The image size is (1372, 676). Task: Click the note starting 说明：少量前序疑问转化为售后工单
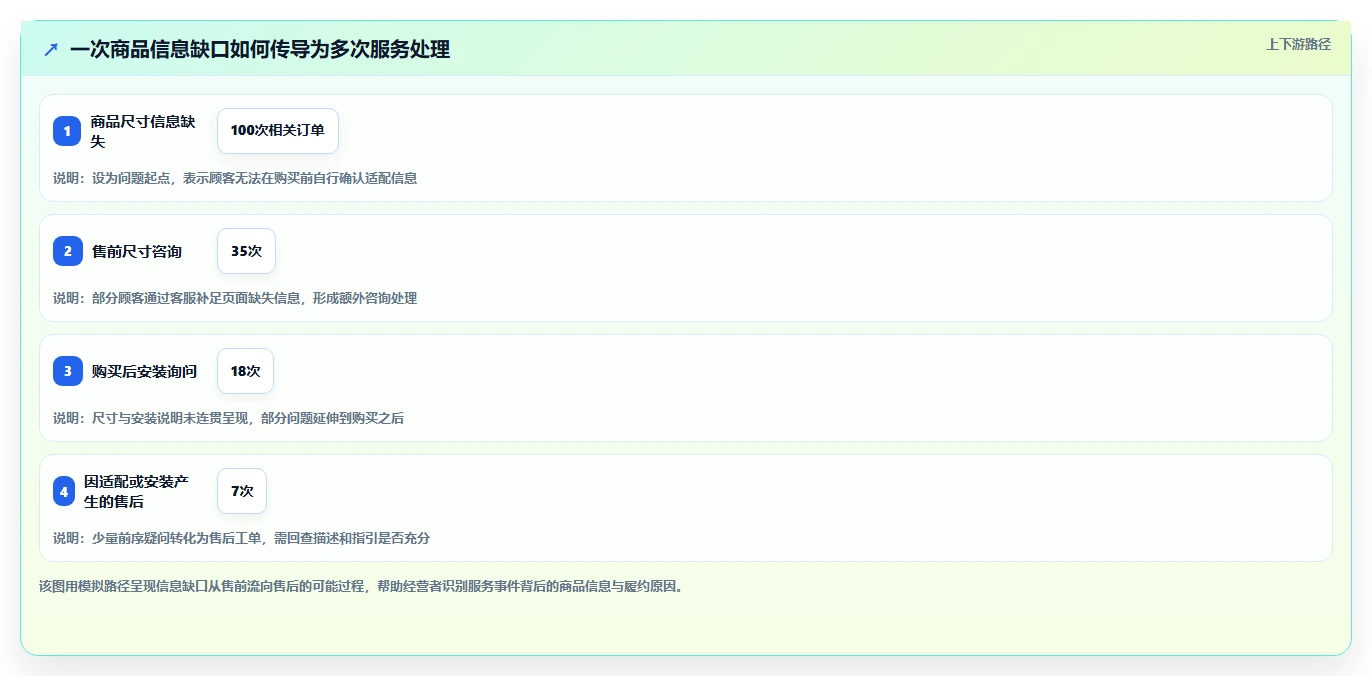coord(242,538)
